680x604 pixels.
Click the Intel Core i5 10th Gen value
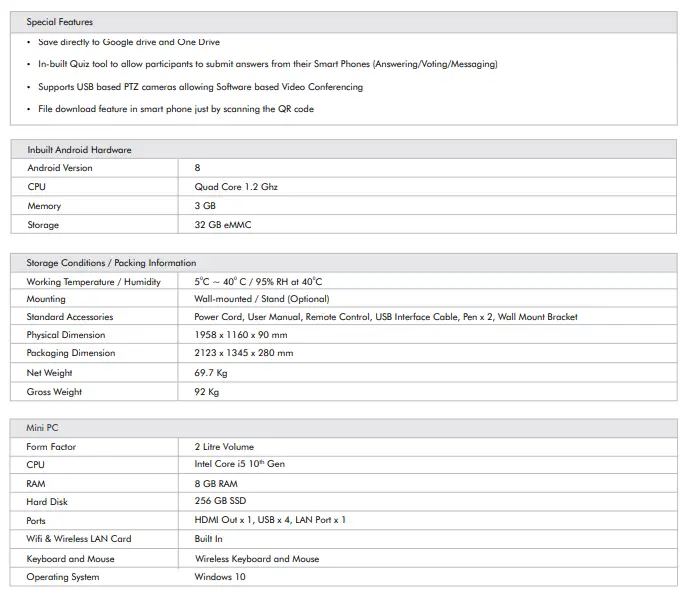click(x=239, y=464)
